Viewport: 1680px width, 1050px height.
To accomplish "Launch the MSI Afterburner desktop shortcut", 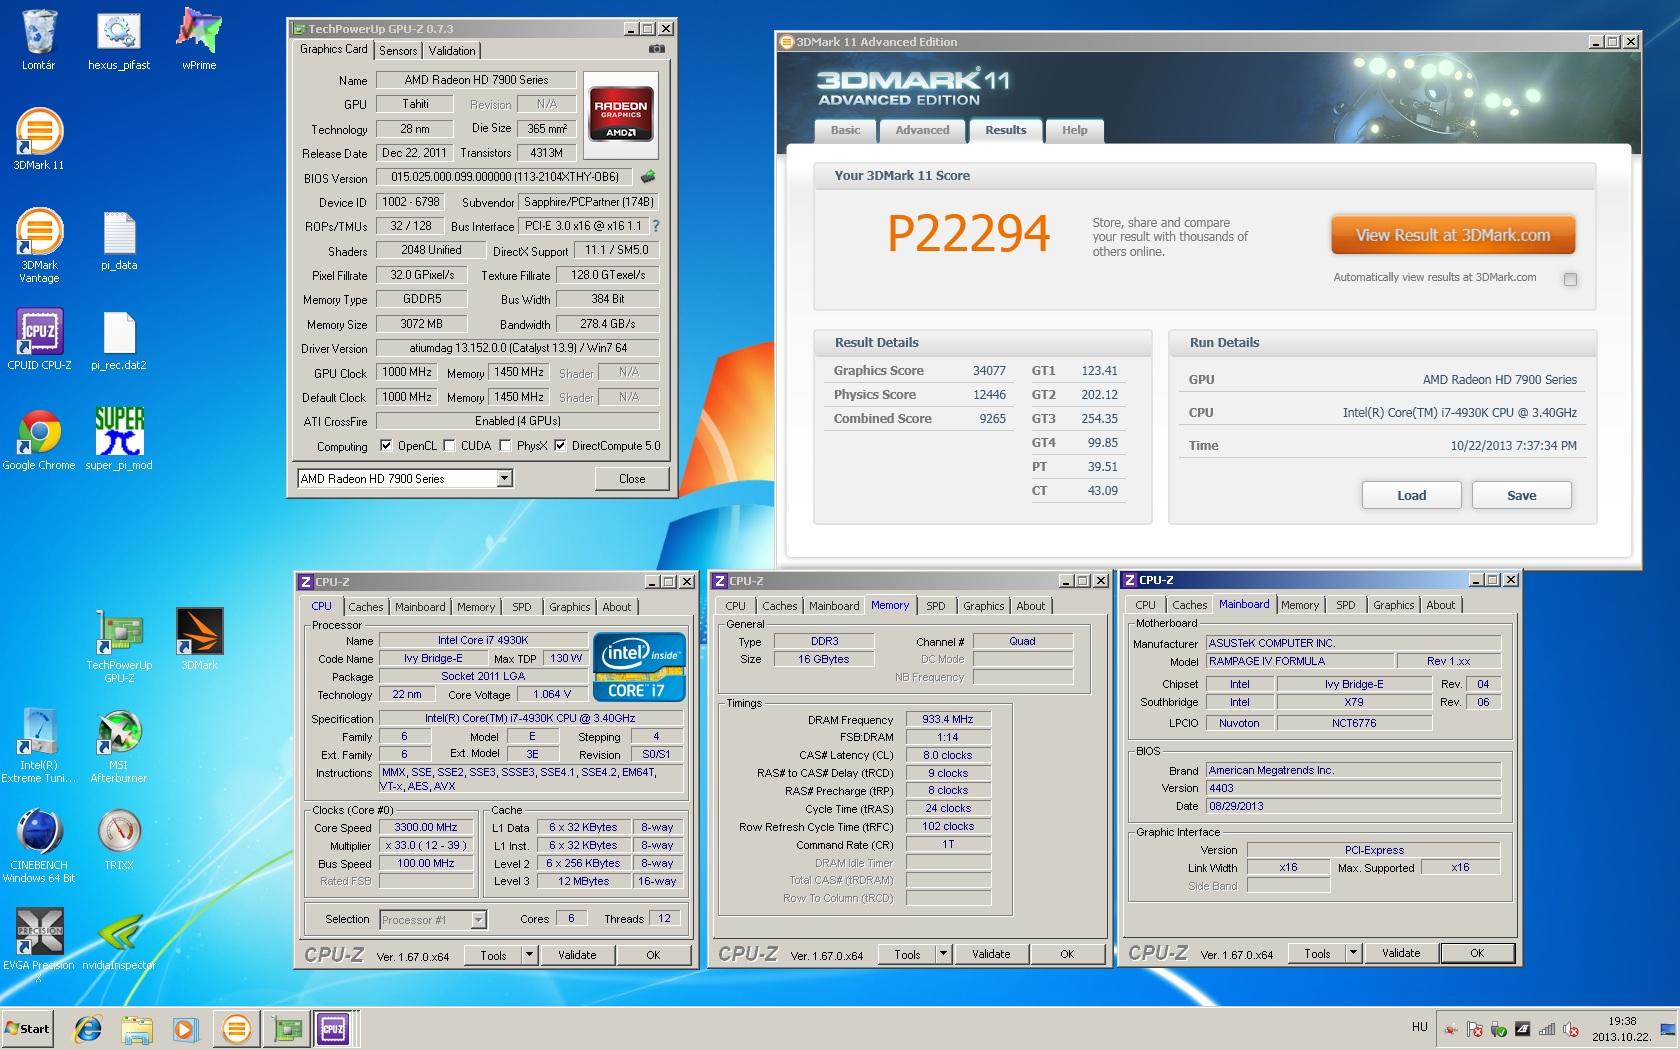I will (x=119, y=745).
